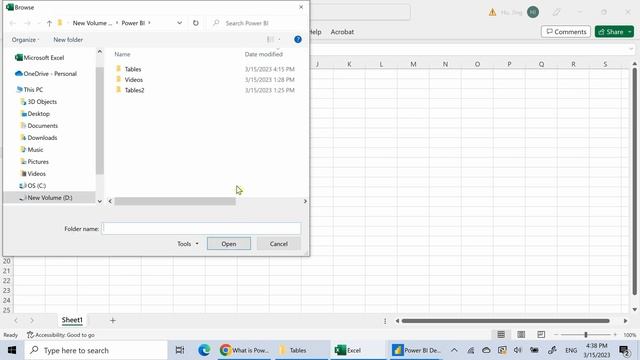The width and height of the screenshot is (640, 360).
Task: Switch to Chrome 'What is Pow...' window
Action: [x=244, y=350]
